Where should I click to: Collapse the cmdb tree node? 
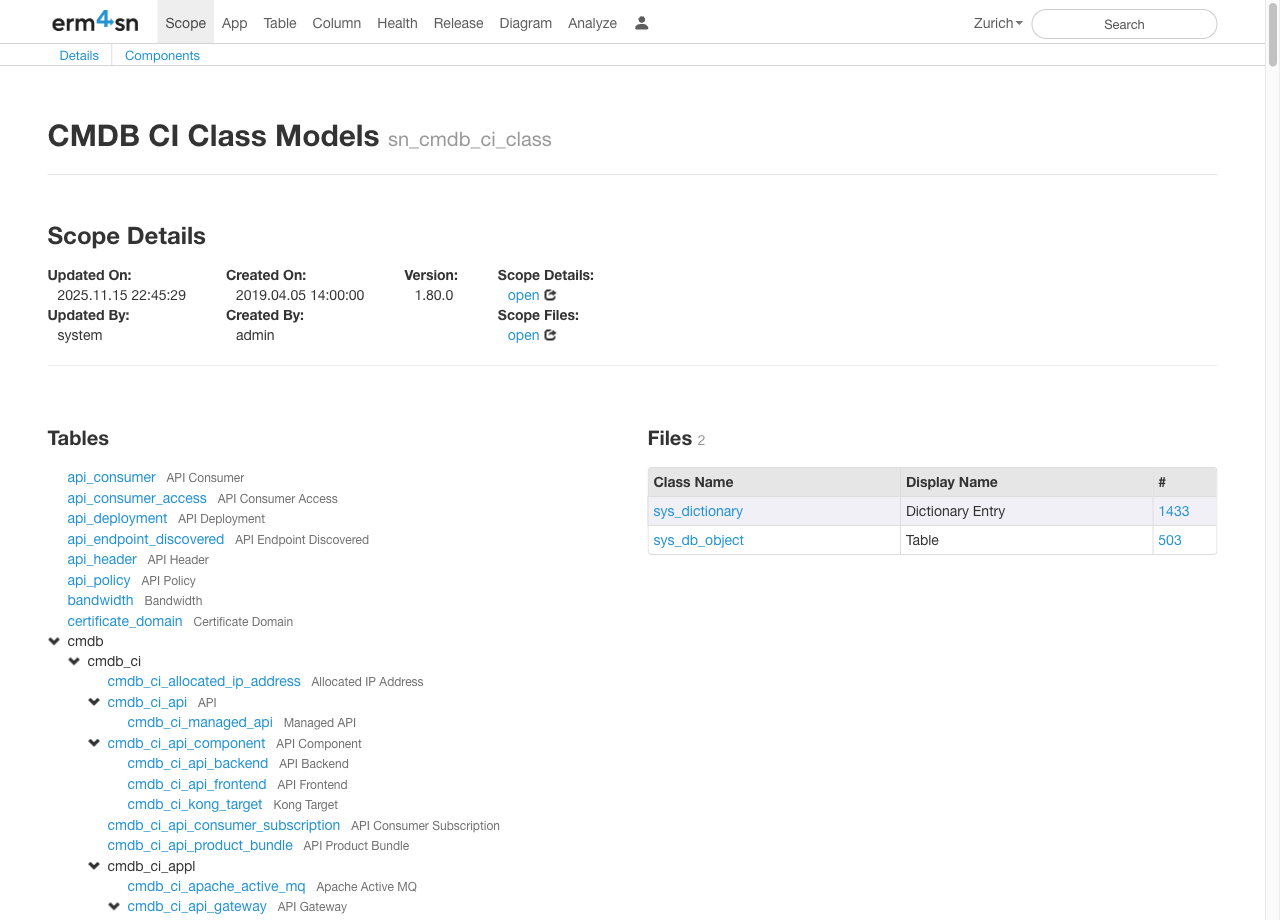[x=54, y=641]
